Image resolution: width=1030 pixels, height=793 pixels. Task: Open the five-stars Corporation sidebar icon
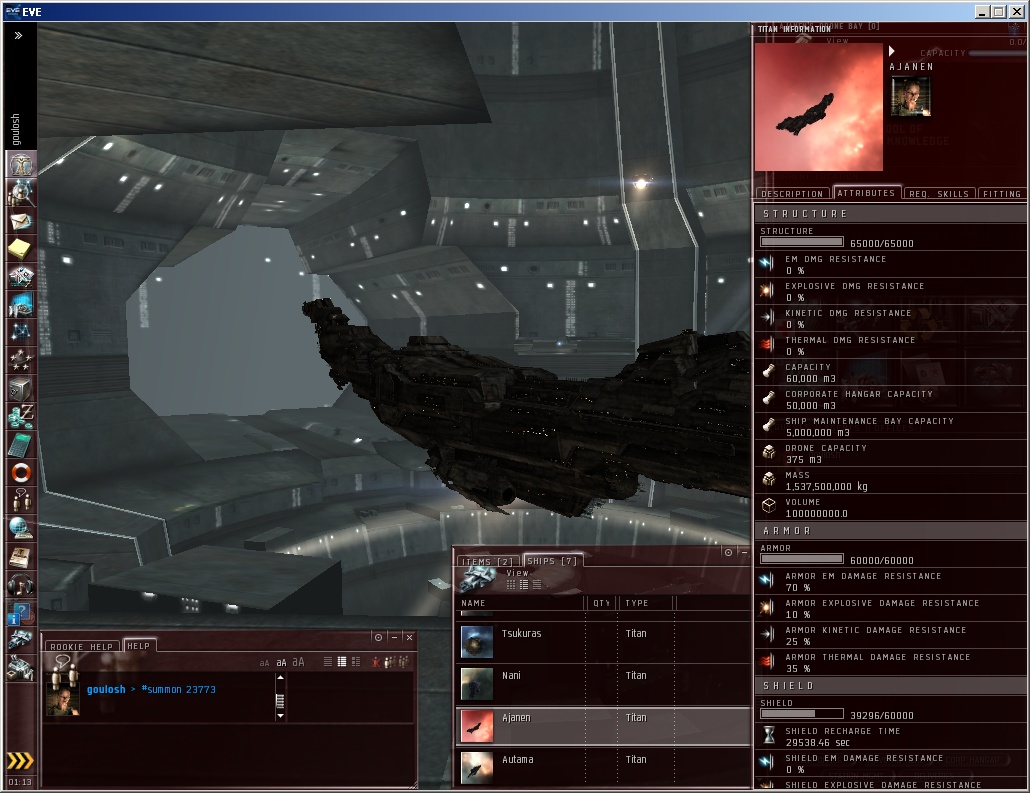tap(20, 360)
